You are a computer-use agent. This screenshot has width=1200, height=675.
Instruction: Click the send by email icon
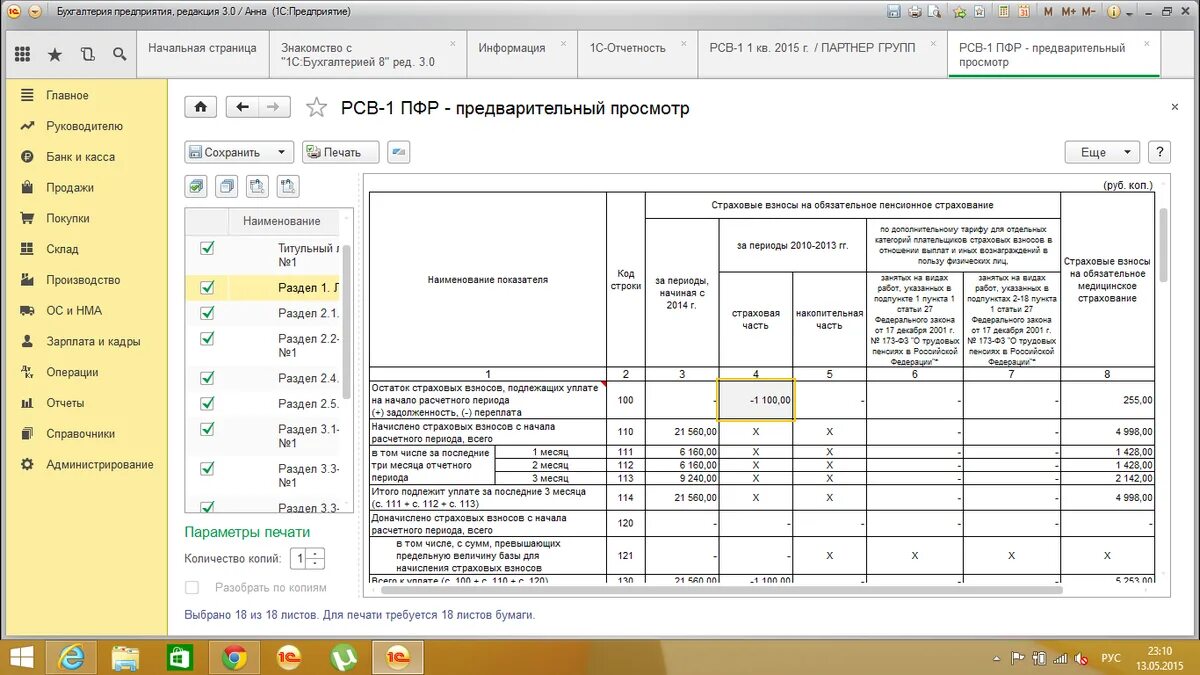[398, 152]
